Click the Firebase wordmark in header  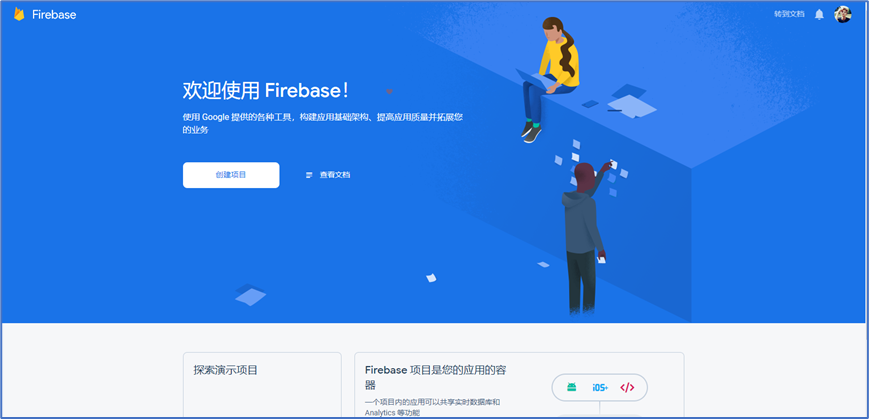[x=54, y=15]
